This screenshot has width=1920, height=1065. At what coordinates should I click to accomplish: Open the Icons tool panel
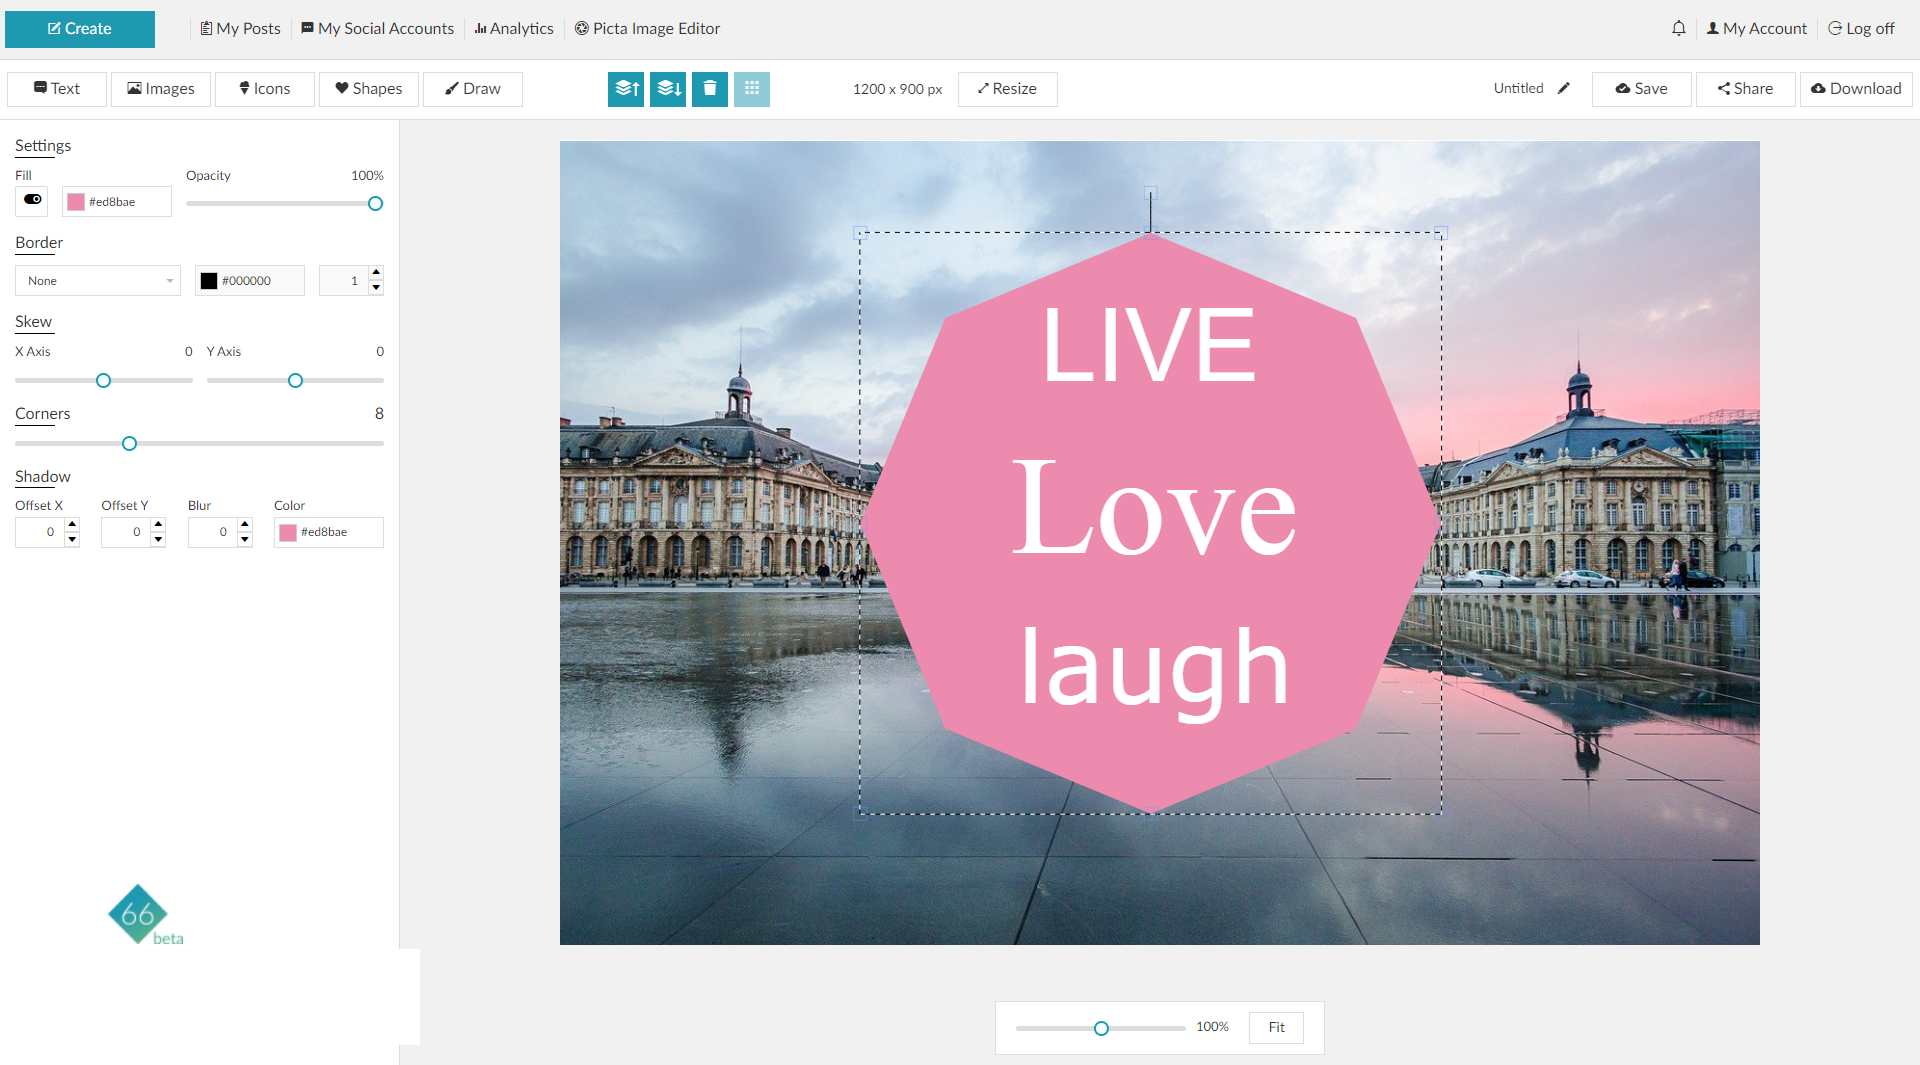(x=265, y=89)
